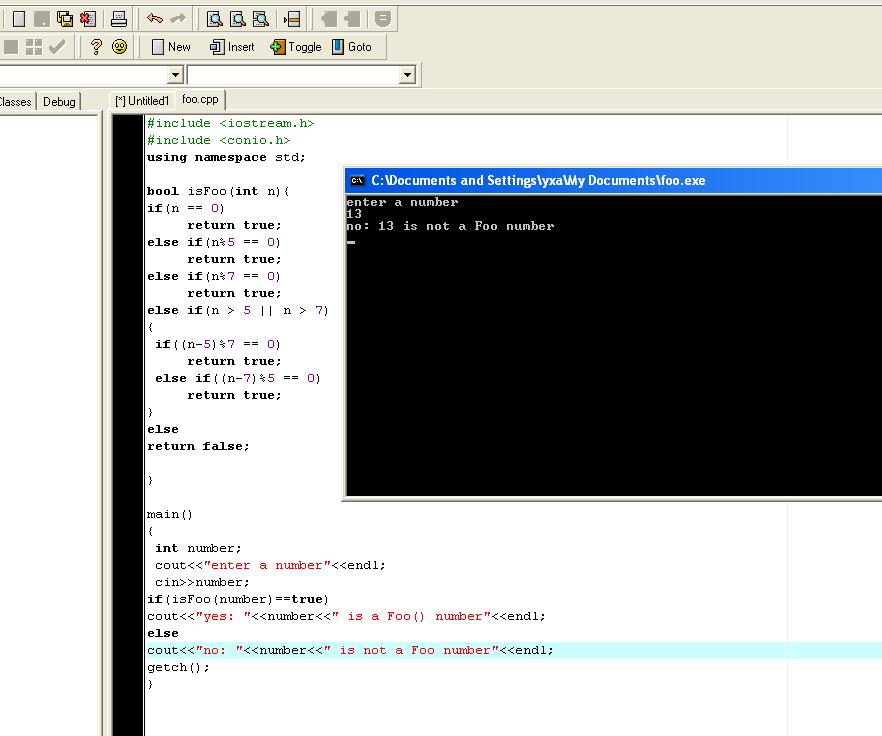Click the Save All toolbar icon
This screenshot has height=736, width=882.
point(65,19)
